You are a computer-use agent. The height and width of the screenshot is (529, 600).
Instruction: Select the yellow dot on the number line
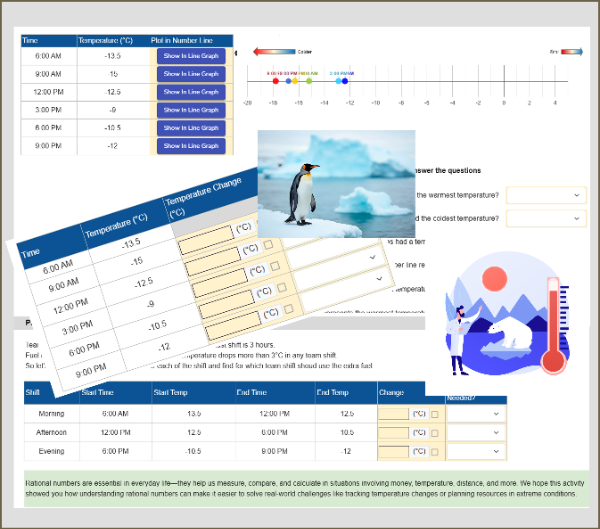[295, 81]
